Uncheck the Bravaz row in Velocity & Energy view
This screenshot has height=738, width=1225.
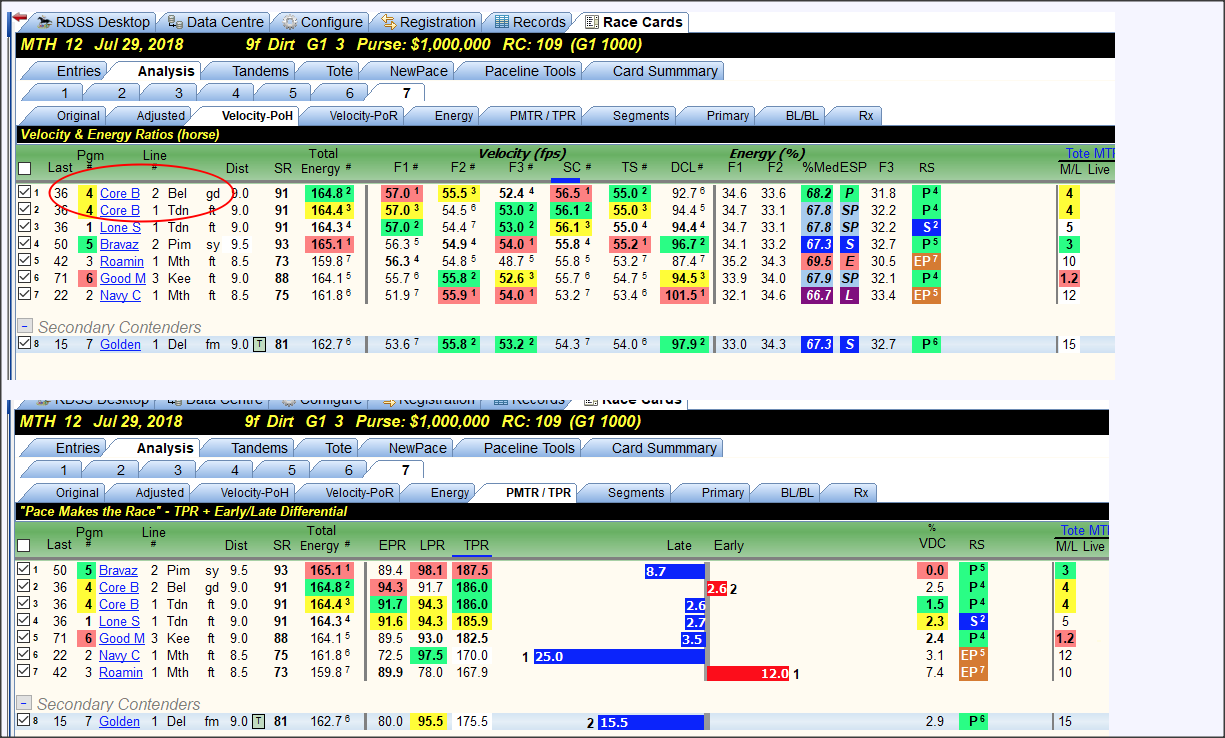pos(25,244)
